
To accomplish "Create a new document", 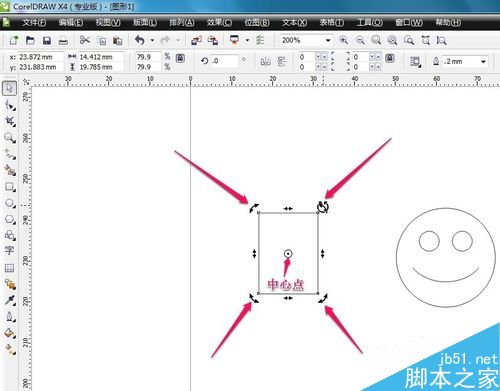I will point(14,40).
